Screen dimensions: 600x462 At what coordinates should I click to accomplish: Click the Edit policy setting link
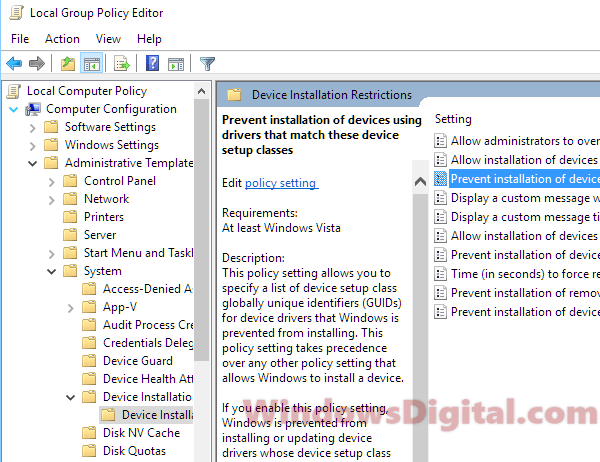(281, 183)
